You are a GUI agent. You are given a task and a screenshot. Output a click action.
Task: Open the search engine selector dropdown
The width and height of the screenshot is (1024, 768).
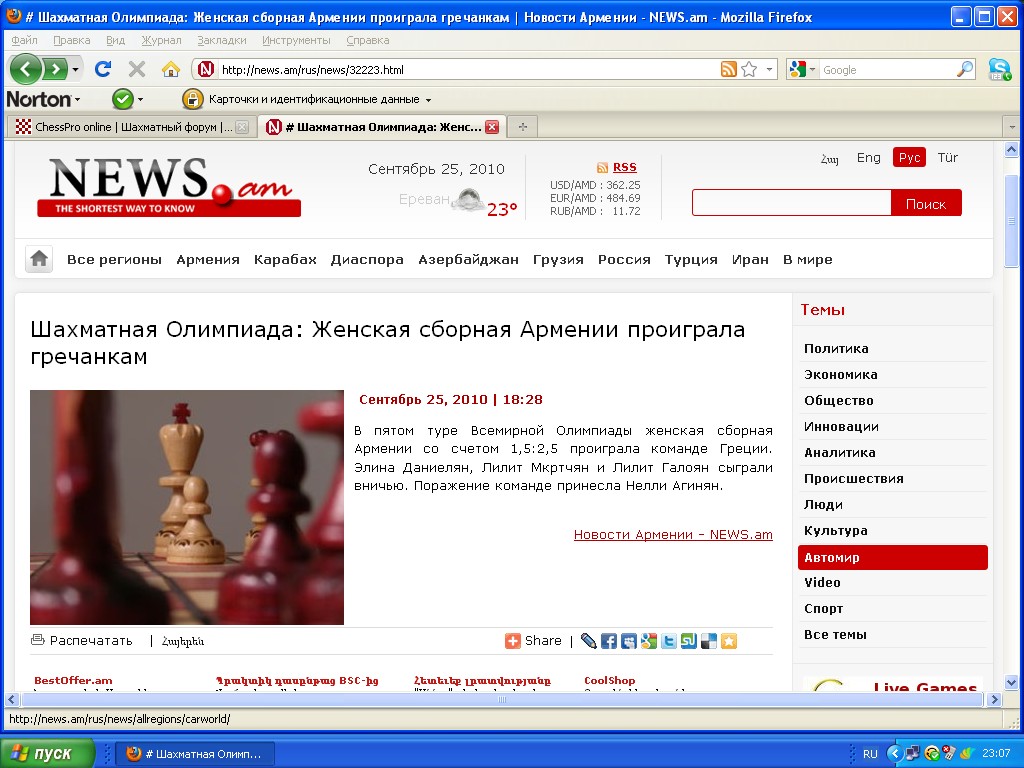(802, 69)
